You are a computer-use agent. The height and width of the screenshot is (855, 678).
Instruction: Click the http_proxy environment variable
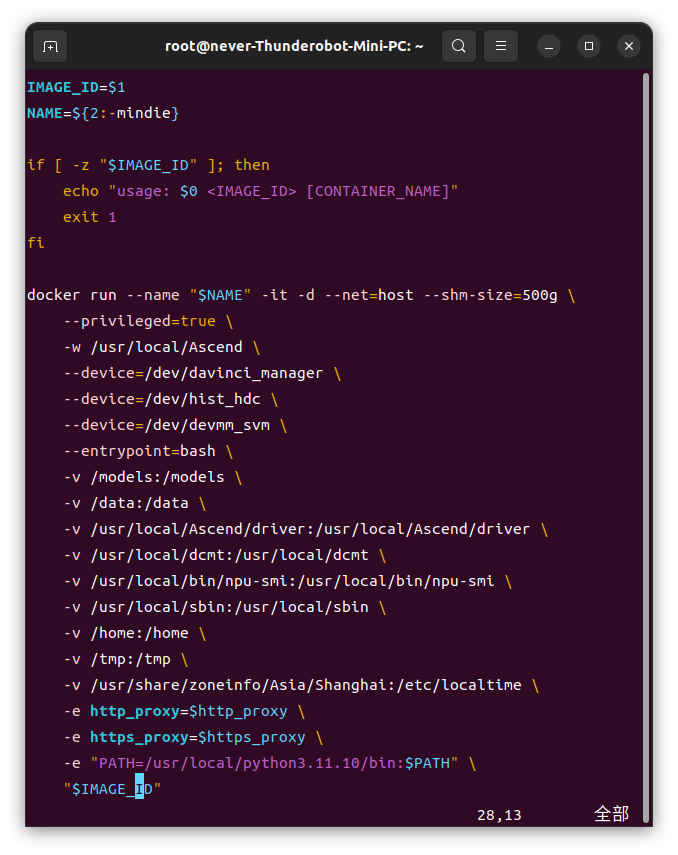135,711
